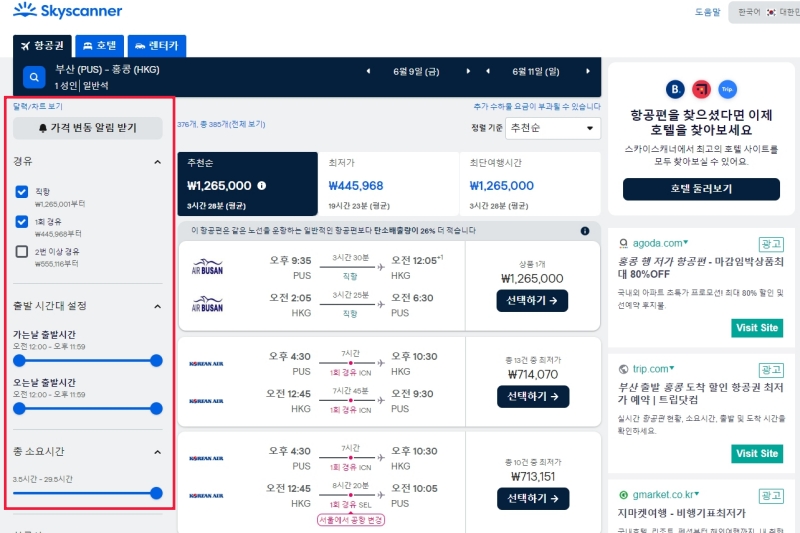Open the language and country selector
This screenshot has width=800, height=533.
(765, 12)
